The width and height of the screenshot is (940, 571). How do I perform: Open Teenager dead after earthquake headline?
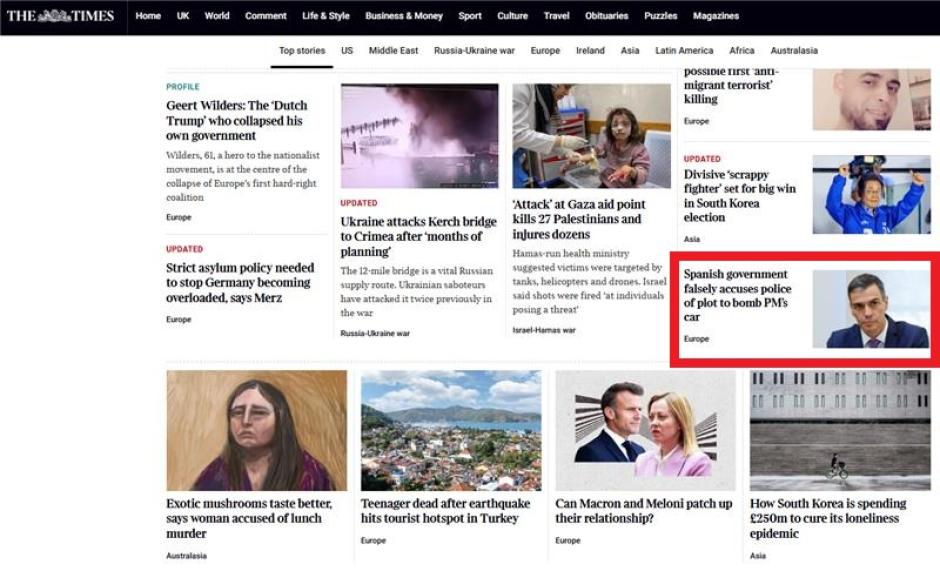pyautogui.click(x=445, y=511)
